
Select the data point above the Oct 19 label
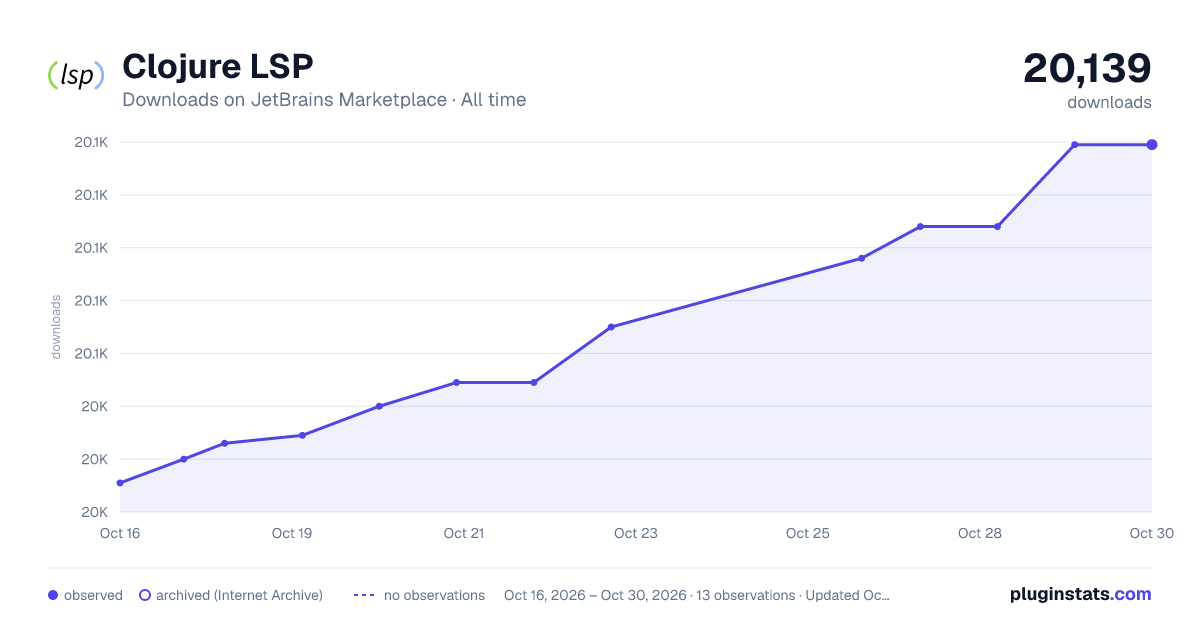pos(302,435)
